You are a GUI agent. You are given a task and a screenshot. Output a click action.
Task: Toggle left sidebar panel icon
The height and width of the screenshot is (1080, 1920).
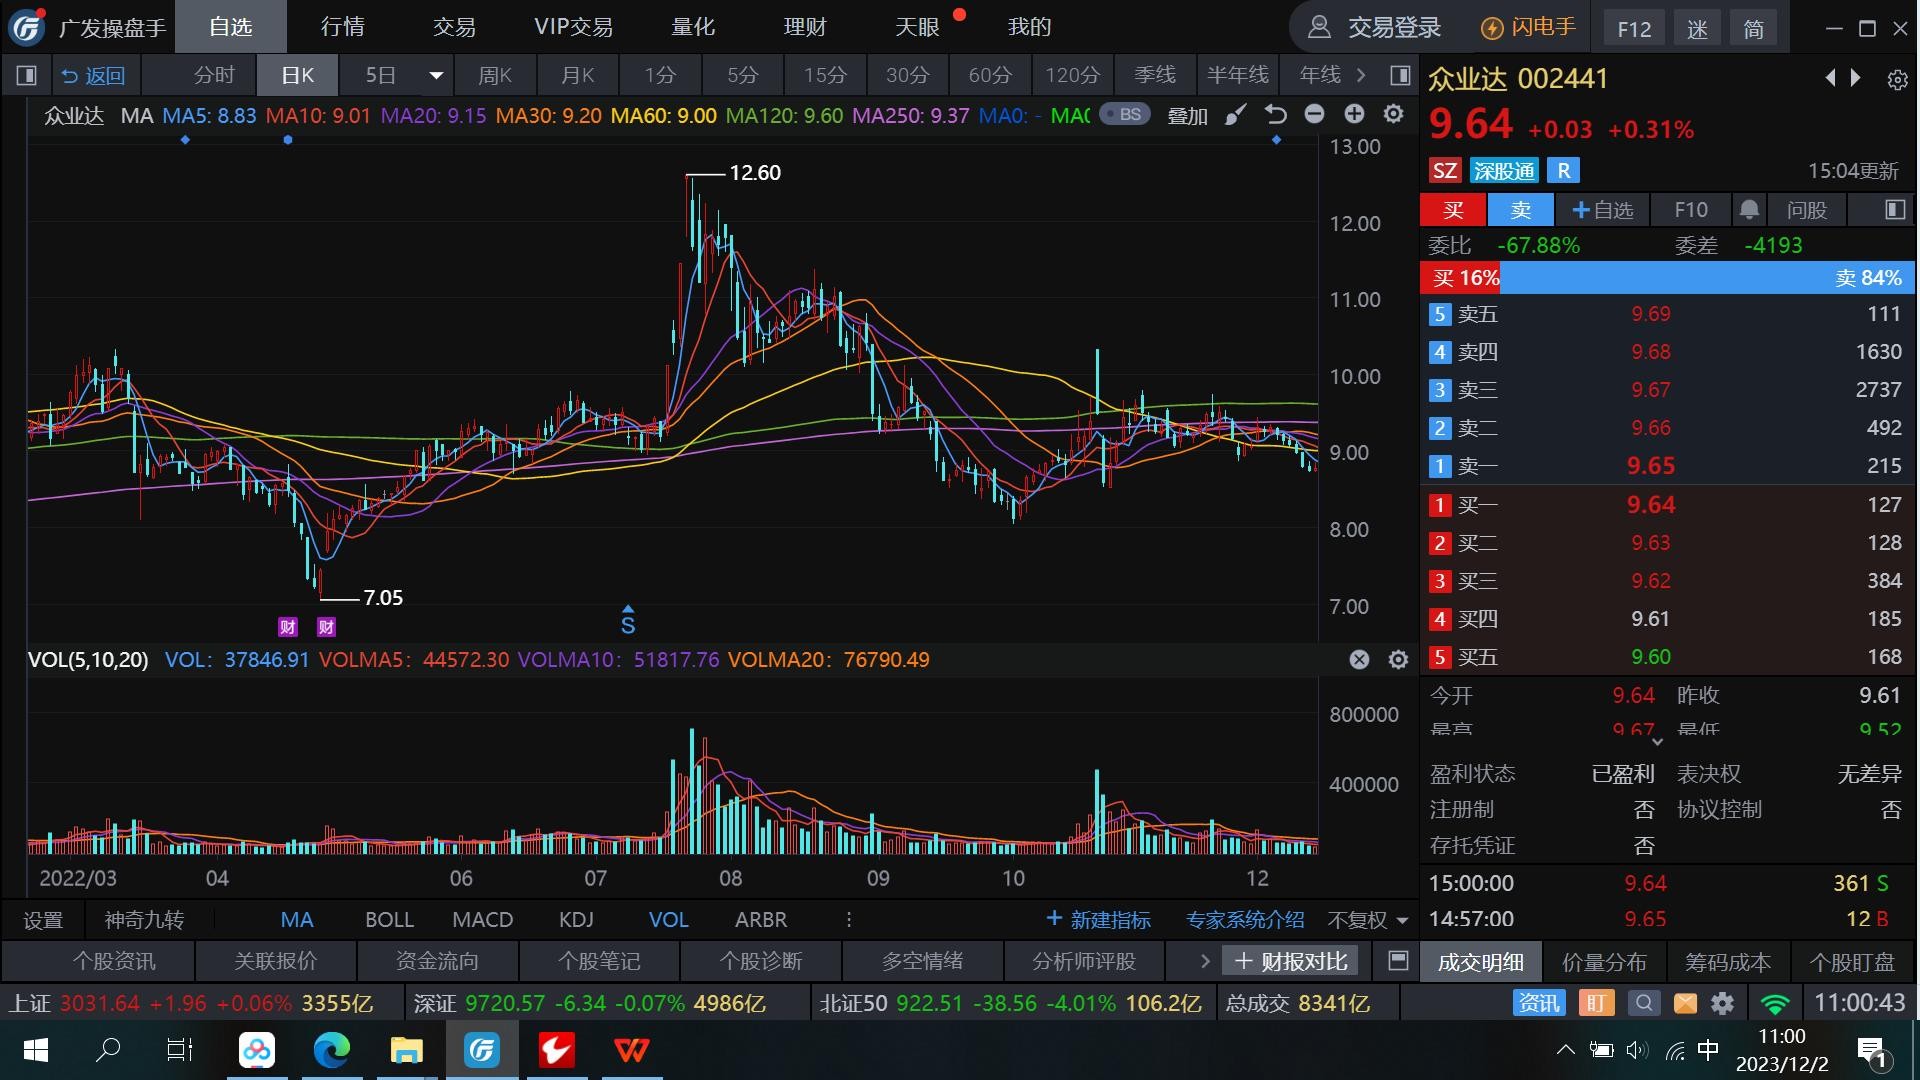tap(27, 75)
